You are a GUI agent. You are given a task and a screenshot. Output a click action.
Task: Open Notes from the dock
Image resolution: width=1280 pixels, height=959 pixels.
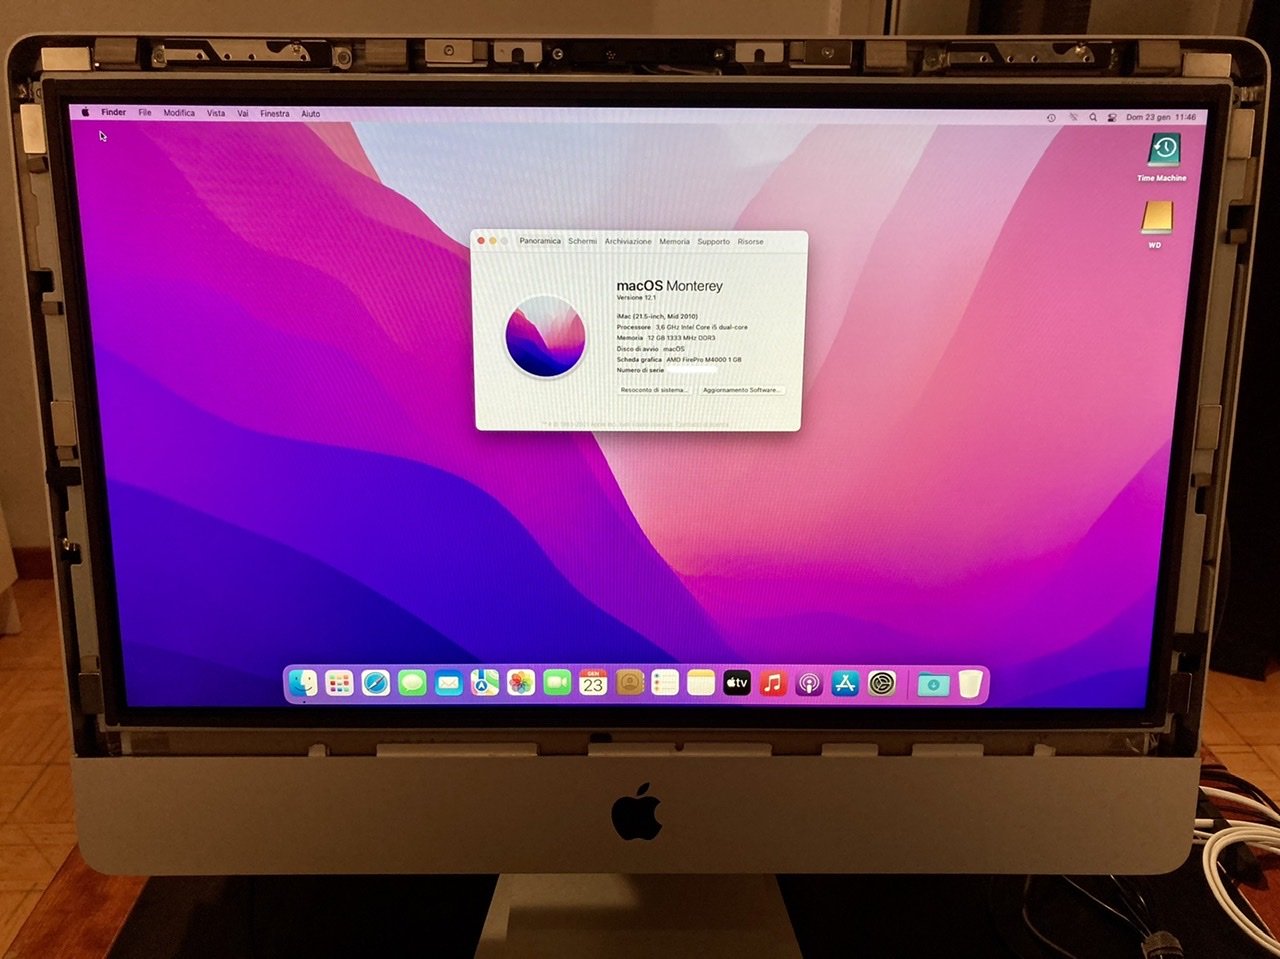coord(701,683)
